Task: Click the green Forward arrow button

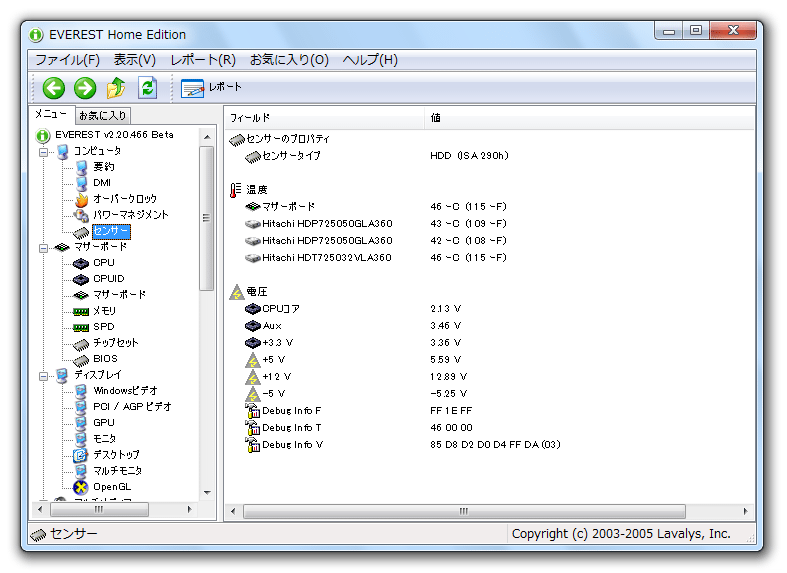Action: pos(85,88)
